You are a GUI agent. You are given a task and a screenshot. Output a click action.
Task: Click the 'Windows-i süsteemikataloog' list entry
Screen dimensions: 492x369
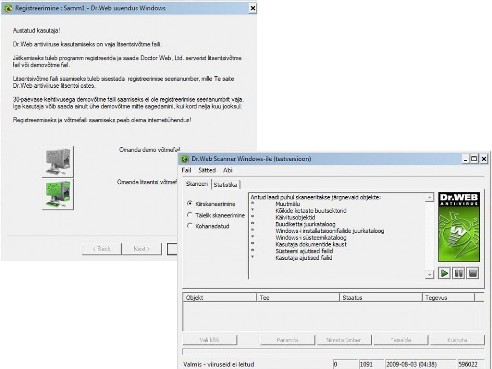311,238
